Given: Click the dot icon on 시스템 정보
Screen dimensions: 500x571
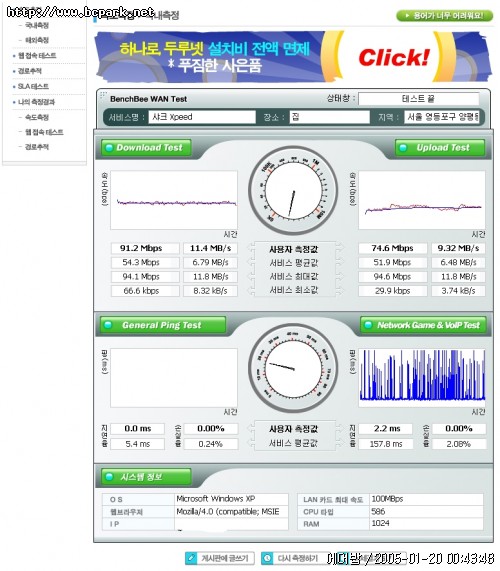Looking at the screenshot, I should pyautogui.click(x=109, y=477).
